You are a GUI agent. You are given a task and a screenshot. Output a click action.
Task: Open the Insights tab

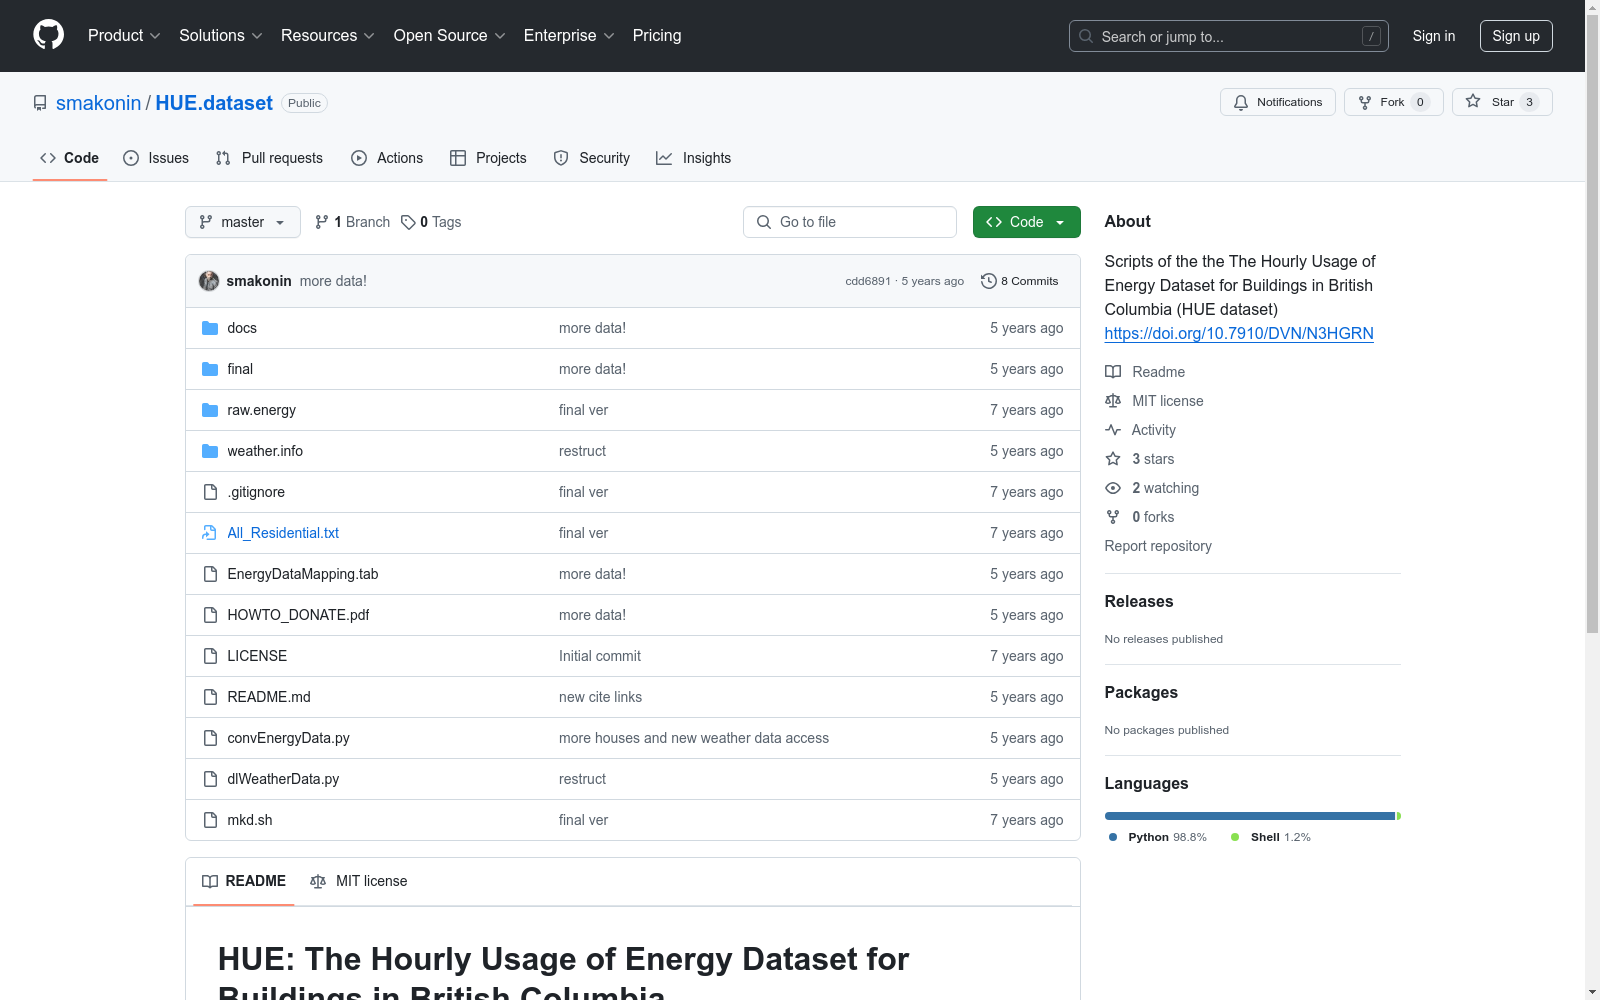[x=694, y=158]
